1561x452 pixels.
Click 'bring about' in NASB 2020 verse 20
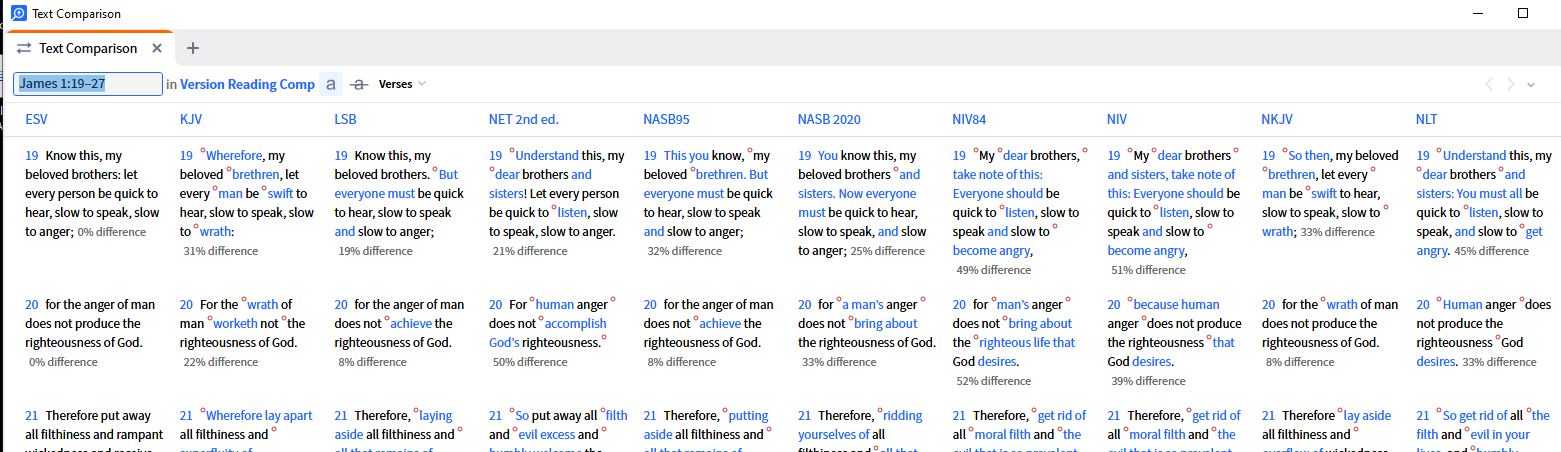887,323
